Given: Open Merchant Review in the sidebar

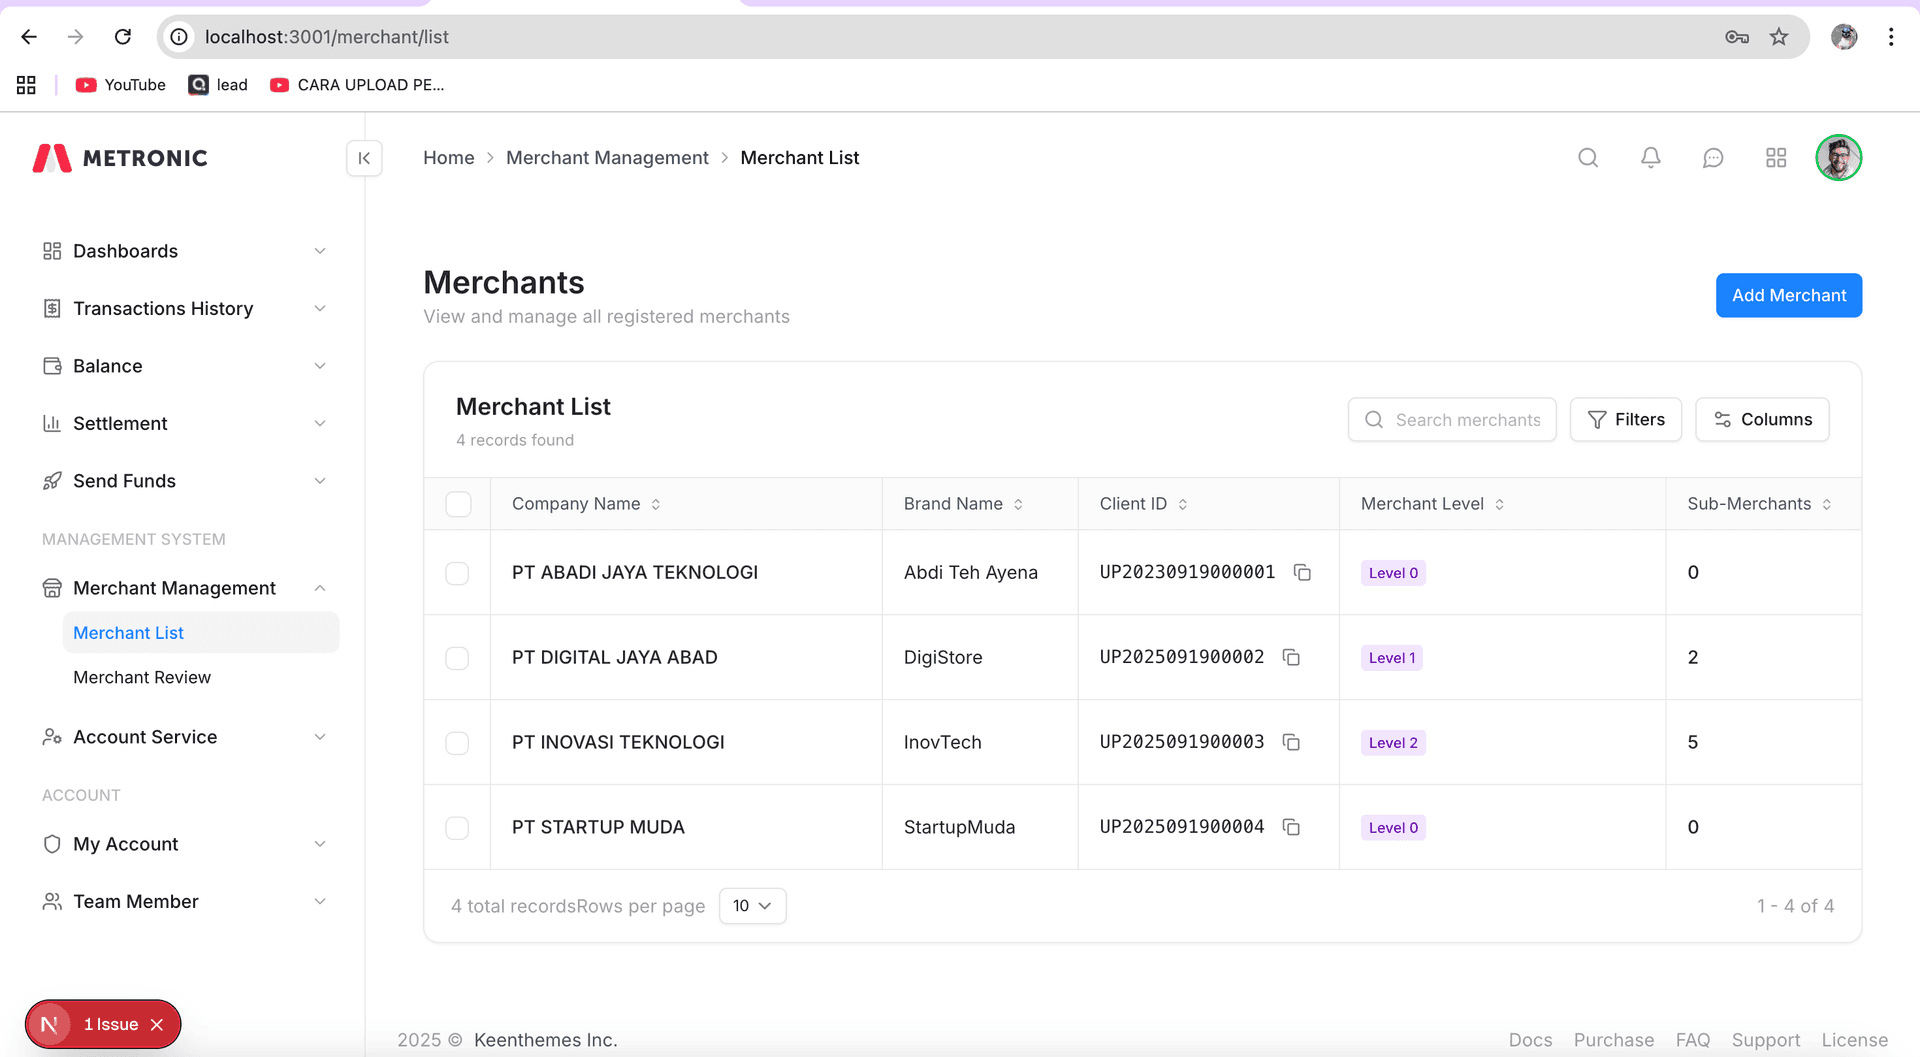Looking at the screenshot, I should 142,678.
